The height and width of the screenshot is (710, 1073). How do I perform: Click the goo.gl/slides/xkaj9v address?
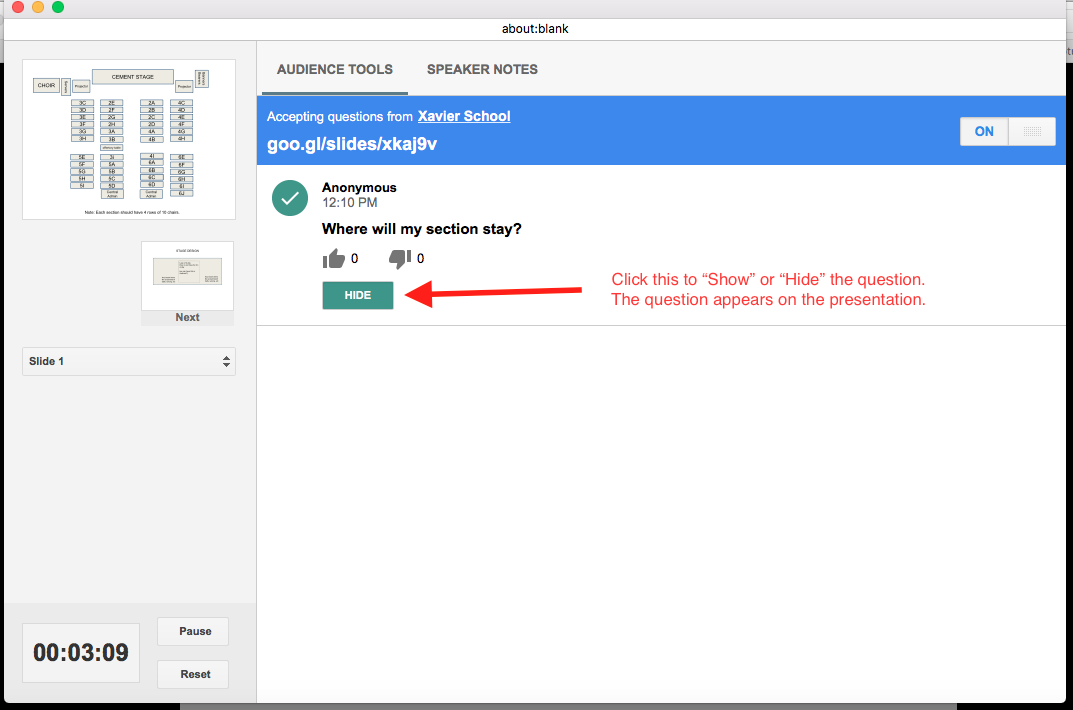tap(351, 144)
